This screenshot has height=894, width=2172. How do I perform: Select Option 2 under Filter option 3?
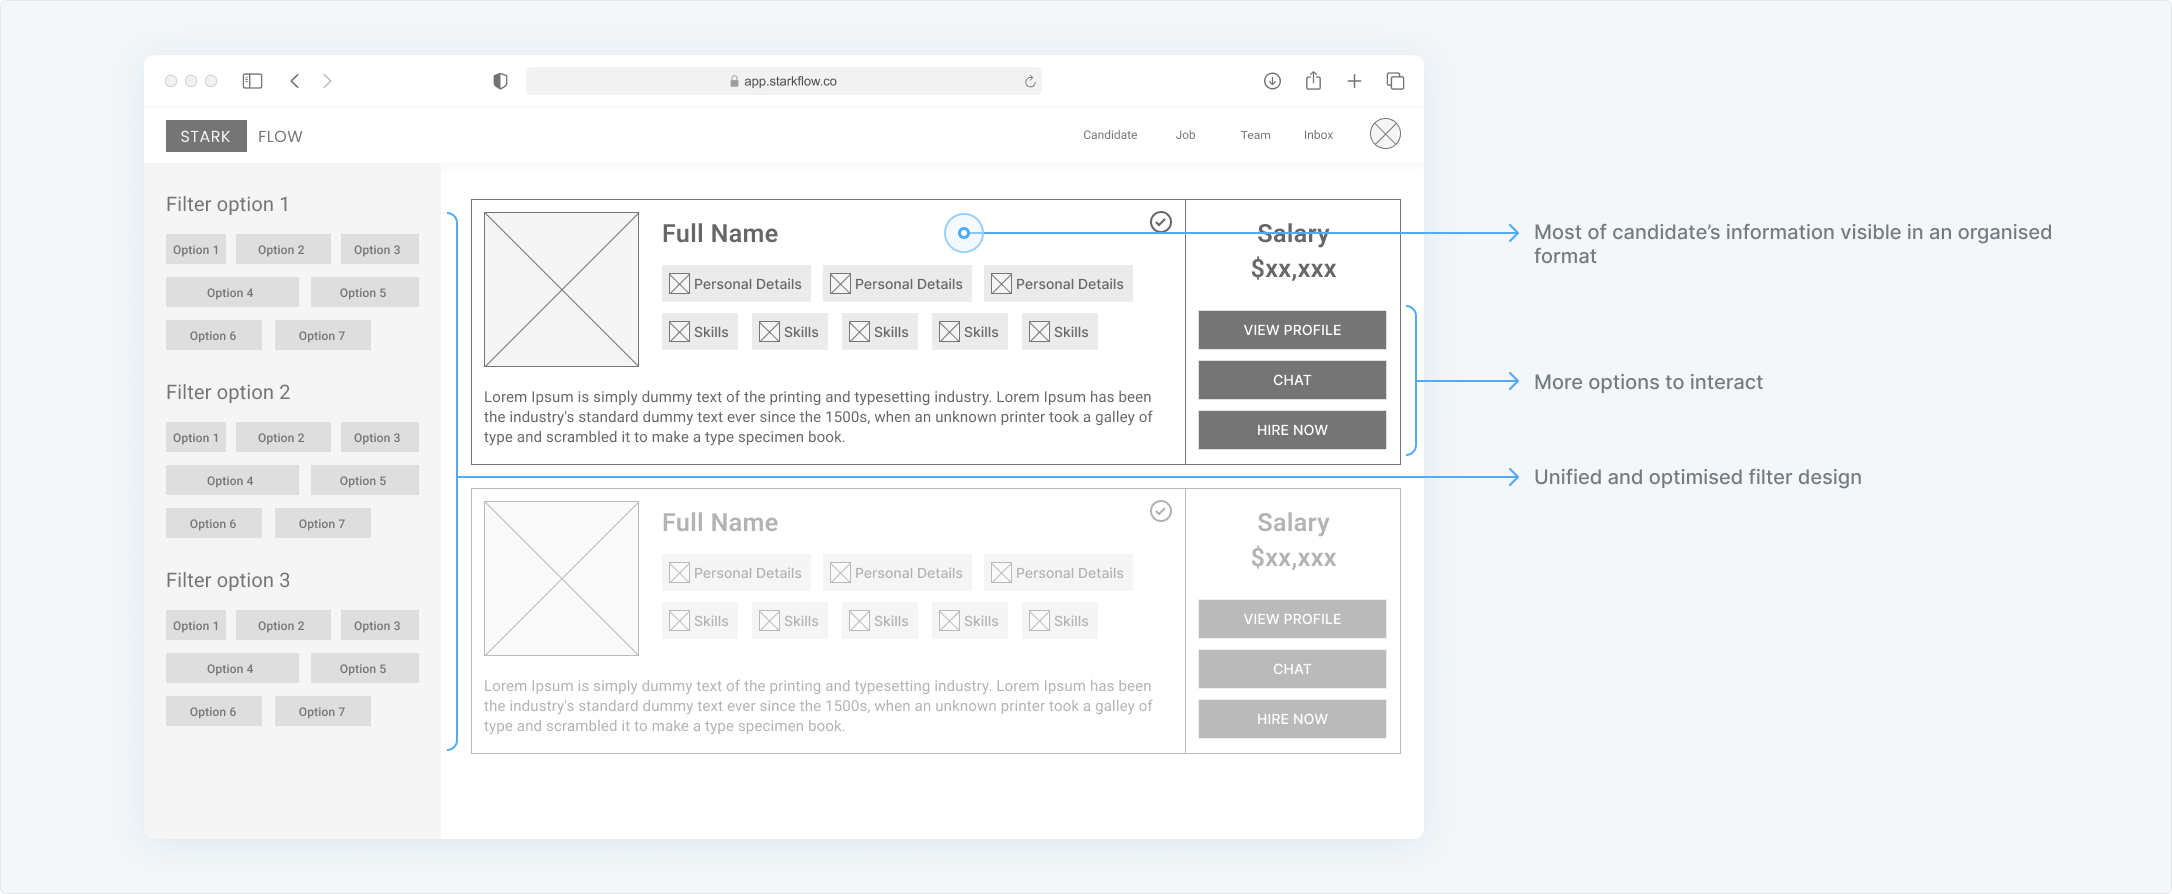point(281,626)
